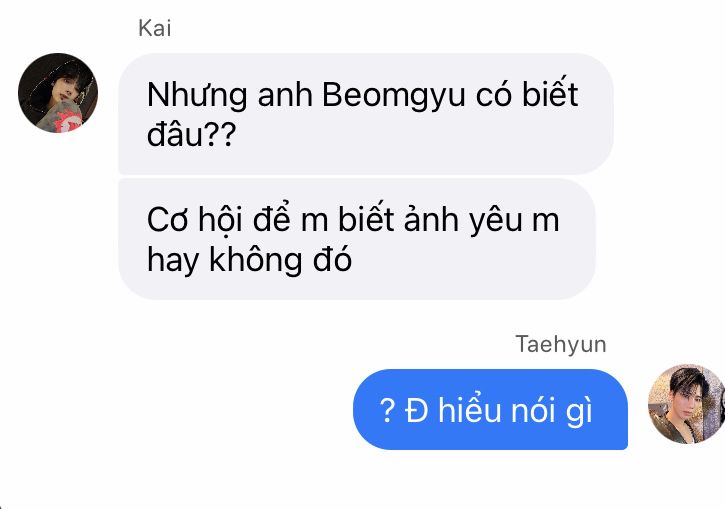Click the word 'Nhưng' in the first bubble
725x509 pixels.
point(197,95)
